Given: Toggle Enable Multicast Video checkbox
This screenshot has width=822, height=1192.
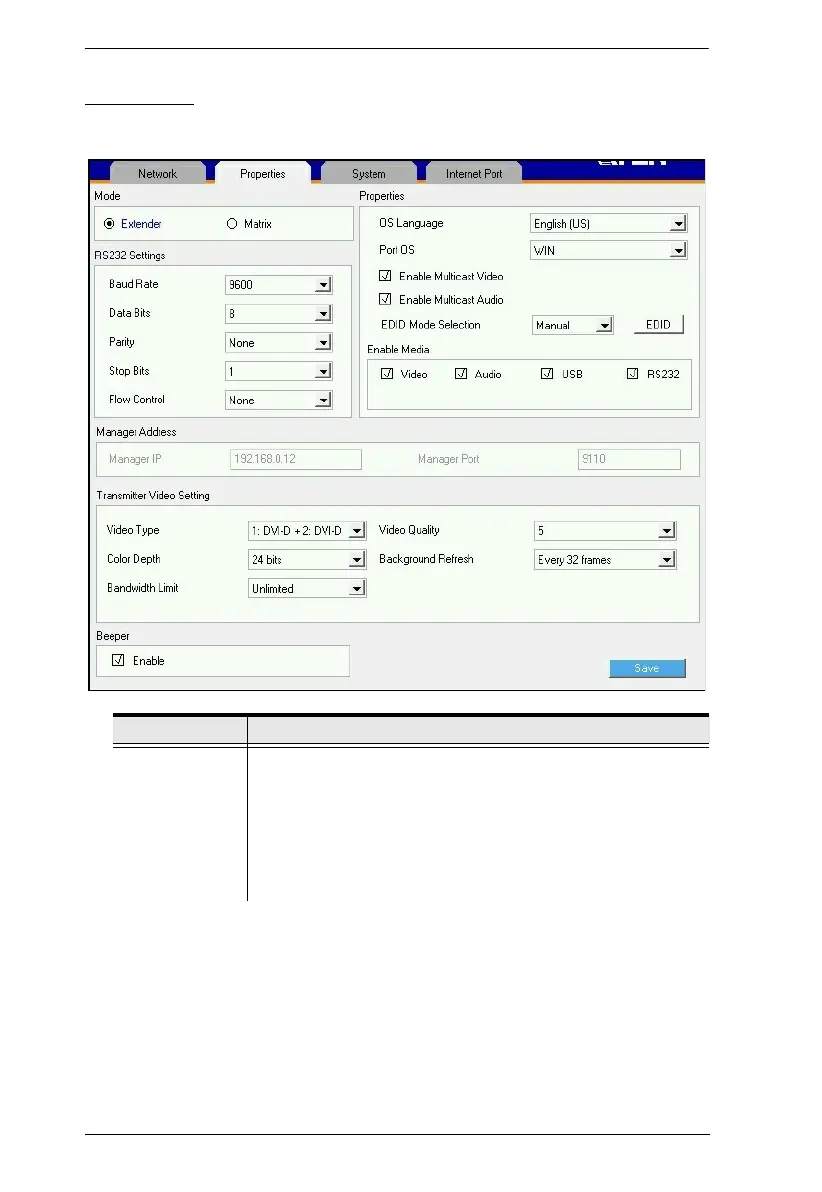Looking at the screenshot, I should coord(386,276).
